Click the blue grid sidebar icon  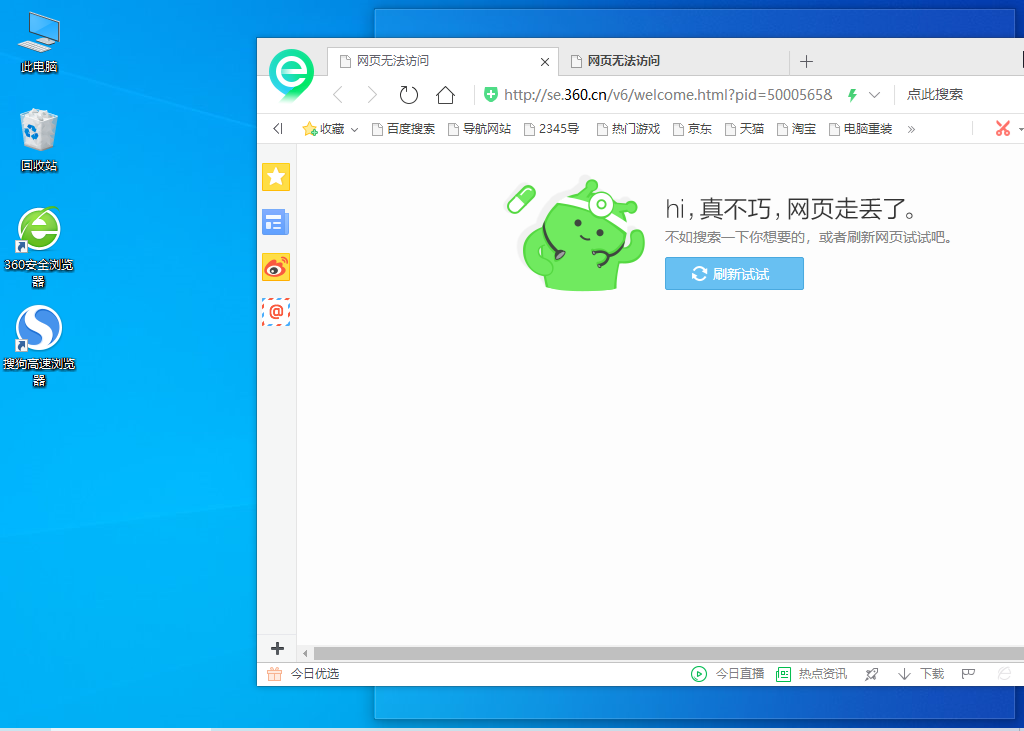[x=276, y=222]
